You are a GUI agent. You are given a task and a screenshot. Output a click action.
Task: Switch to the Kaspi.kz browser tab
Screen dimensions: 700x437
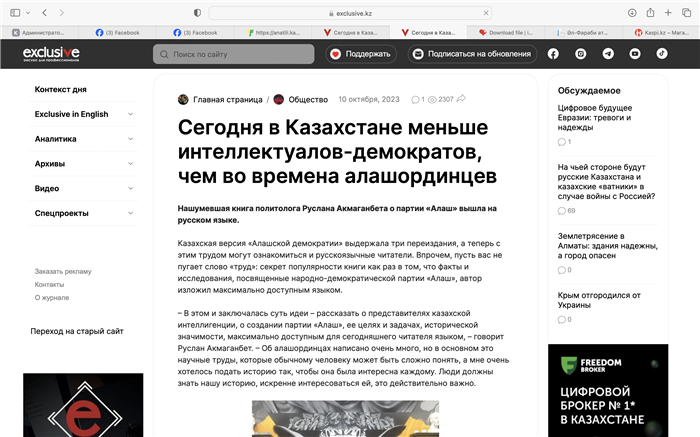pos(658,32)
